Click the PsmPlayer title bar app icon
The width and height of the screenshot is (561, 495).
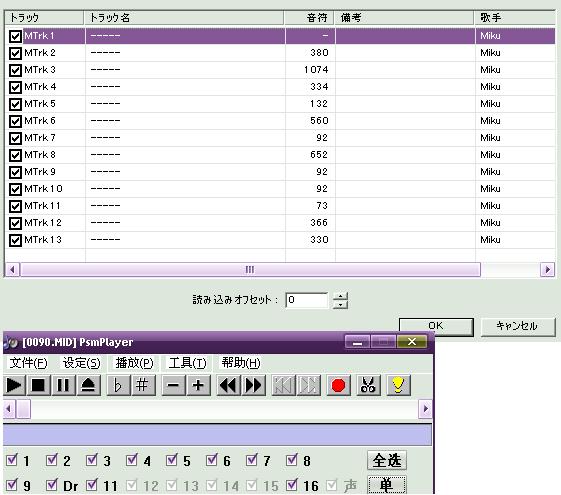pyautogui.click(x=11, y=343)
